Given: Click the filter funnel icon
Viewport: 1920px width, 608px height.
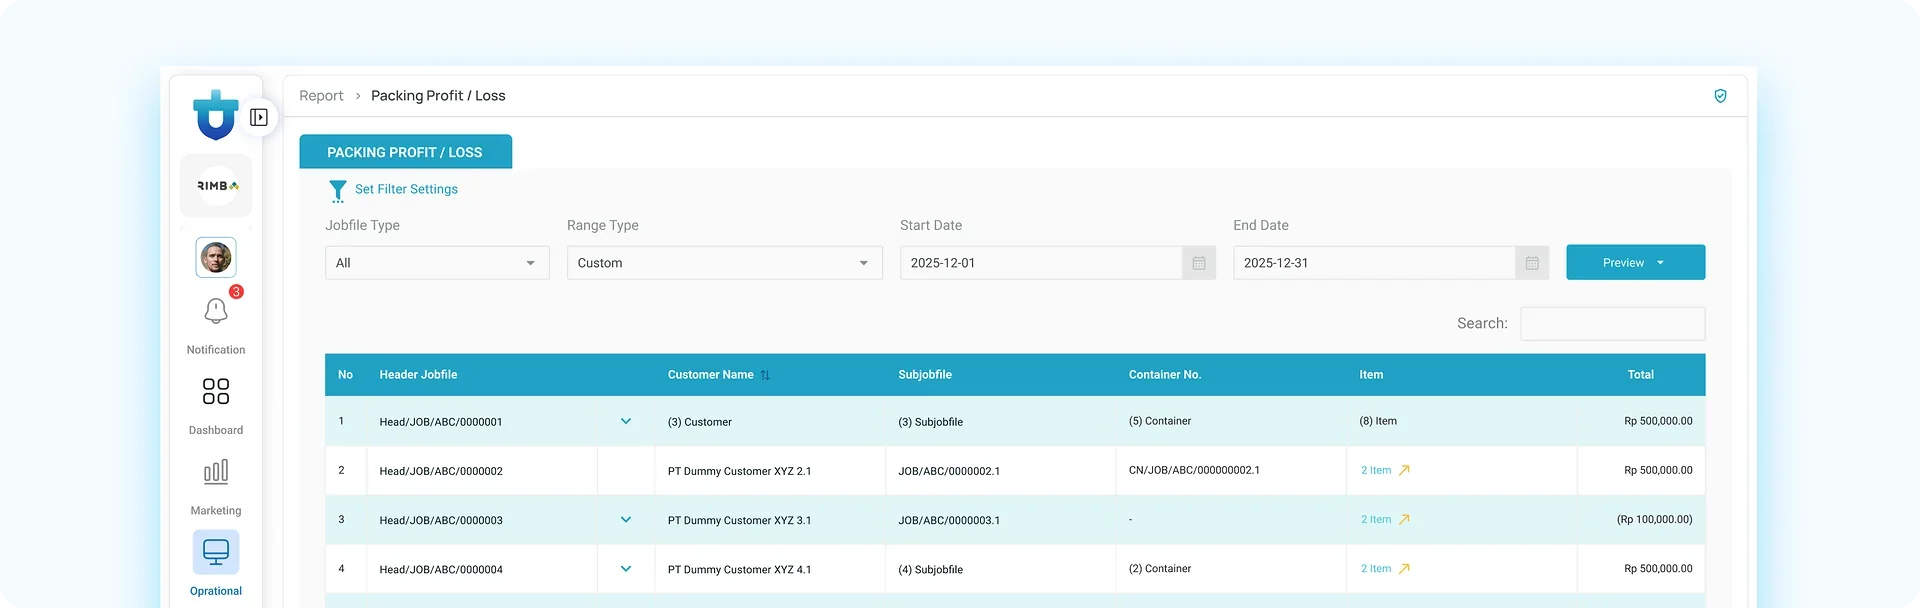Looking at the screenshot, I should pyautogui.click(x=338, y=190).
